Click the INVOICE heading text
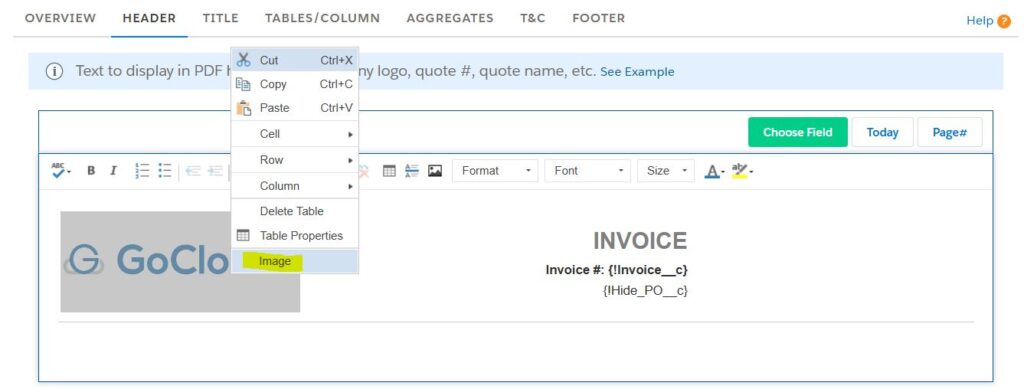Image resolution: width=1024 pixels, height=389 pixels. click(640, 241)
